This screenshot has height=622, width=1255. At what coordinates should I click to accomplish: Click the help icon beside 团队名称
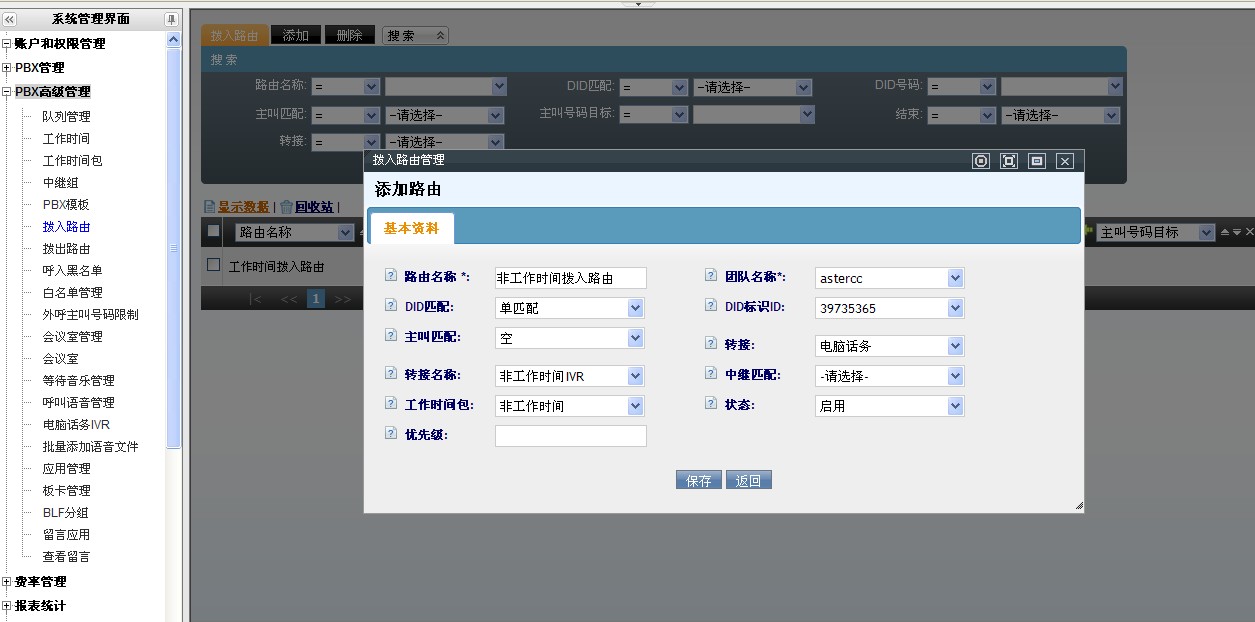pyautogui.click(x=711, y=276)
